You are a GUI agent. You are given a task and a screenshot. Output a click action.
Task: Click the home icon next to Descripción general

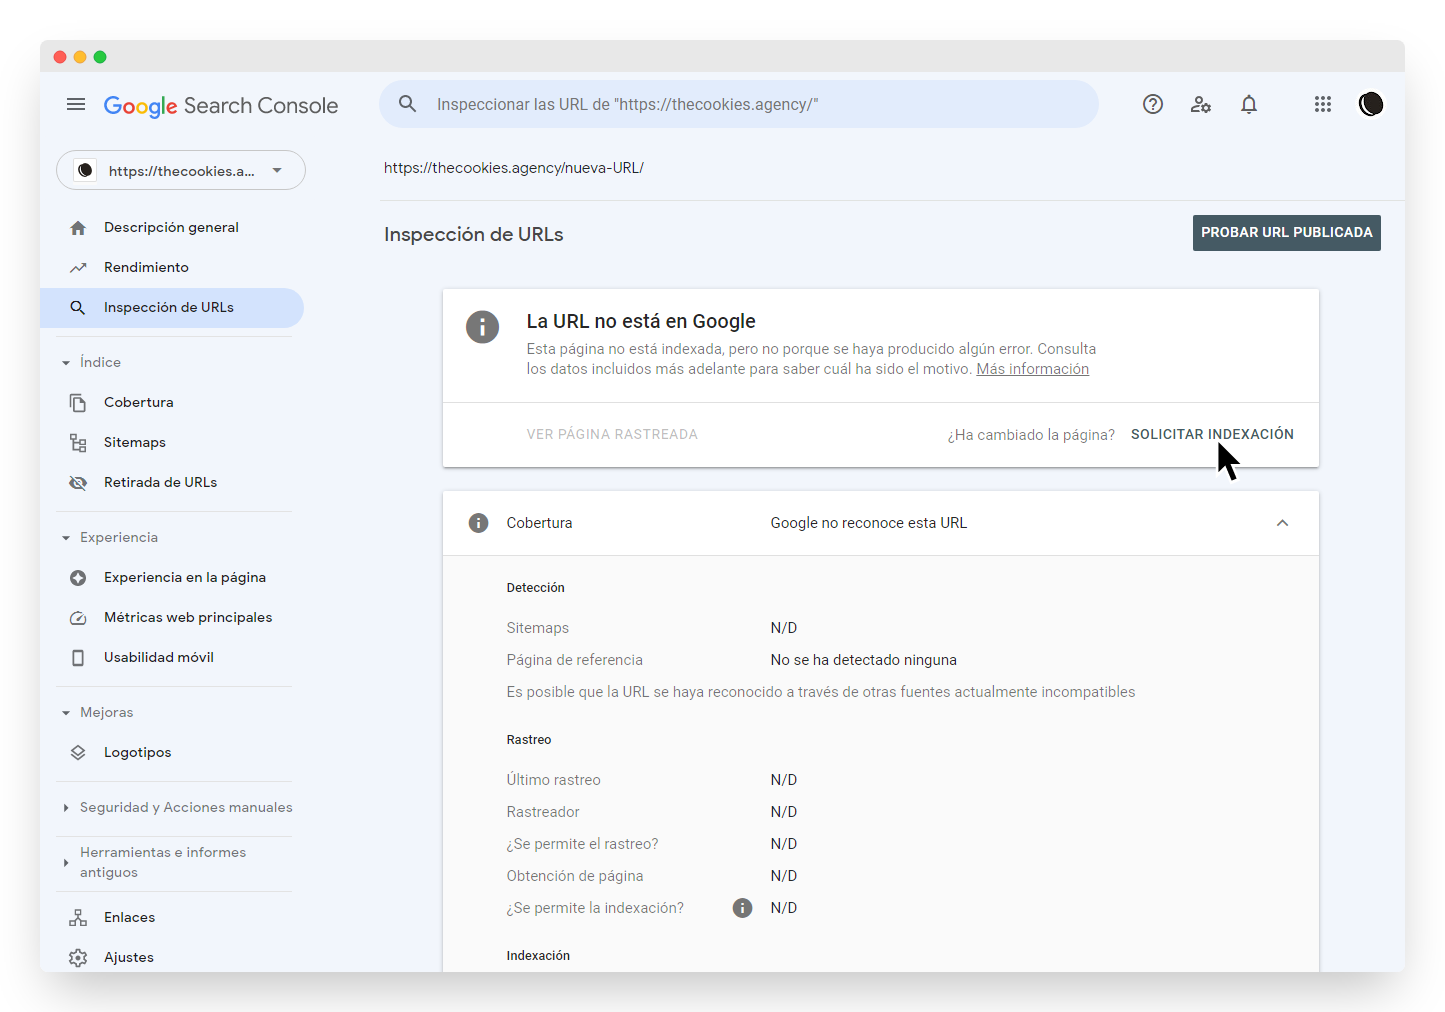click(78, 228)
